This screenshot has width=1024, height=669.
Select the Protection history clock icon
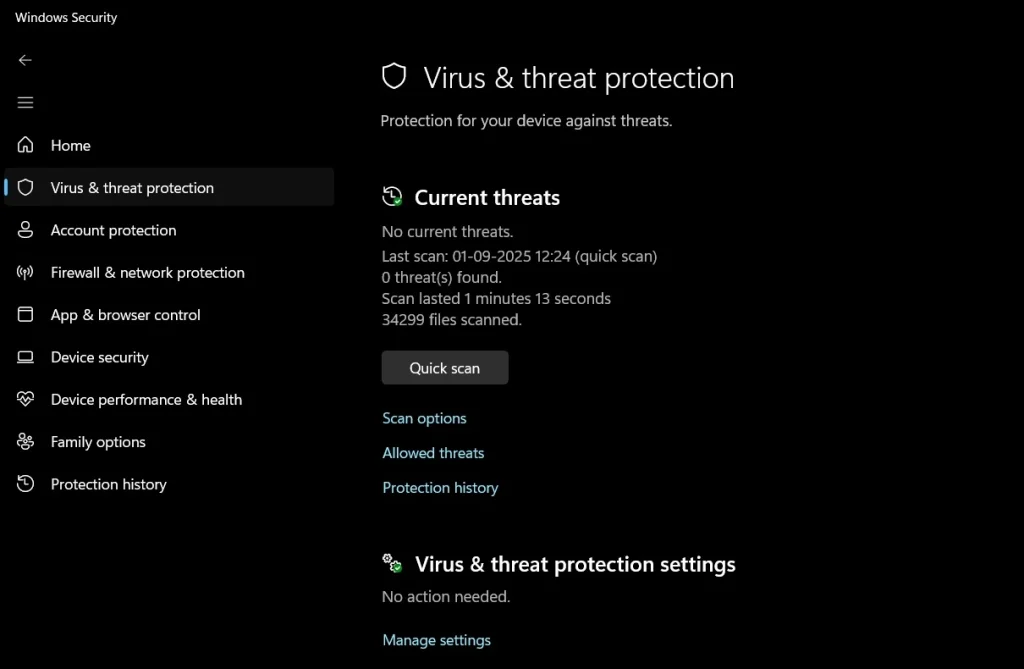25,484
